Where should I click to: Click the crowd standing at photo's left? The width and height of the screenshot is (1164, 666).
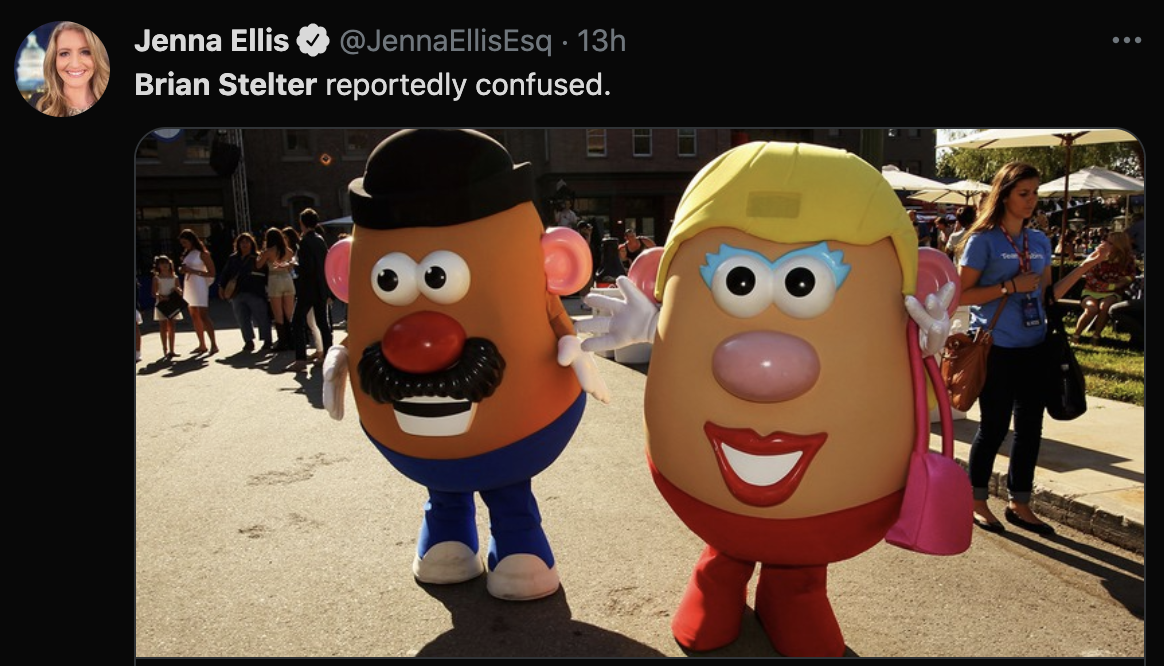[x=238, y=293]
